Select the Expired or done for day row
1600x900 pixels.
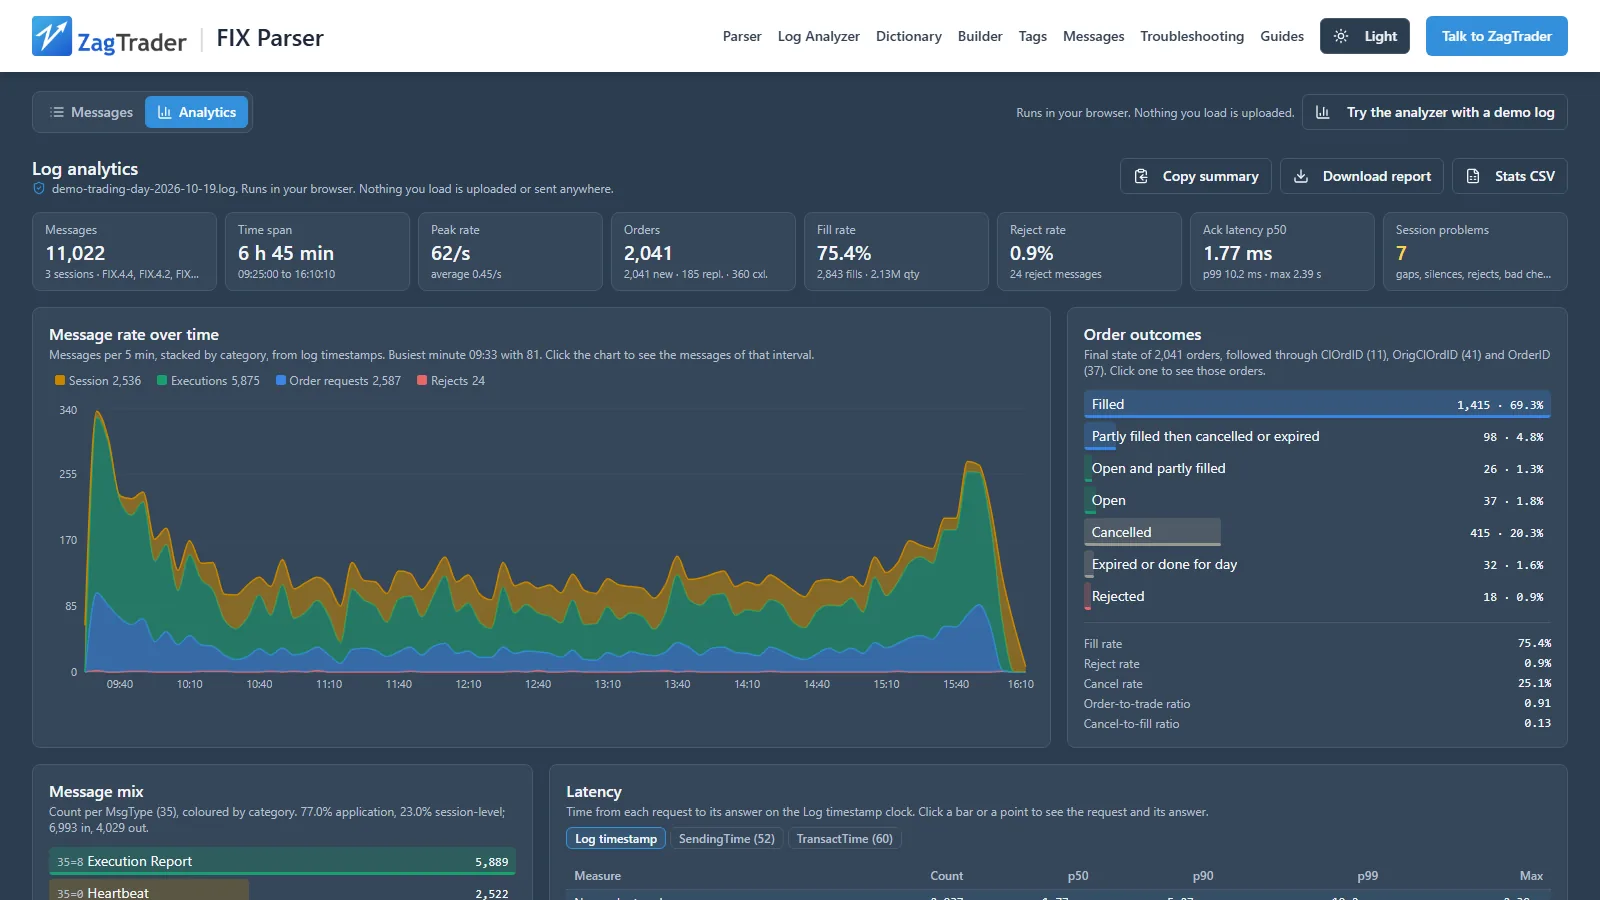[1317, 564]
